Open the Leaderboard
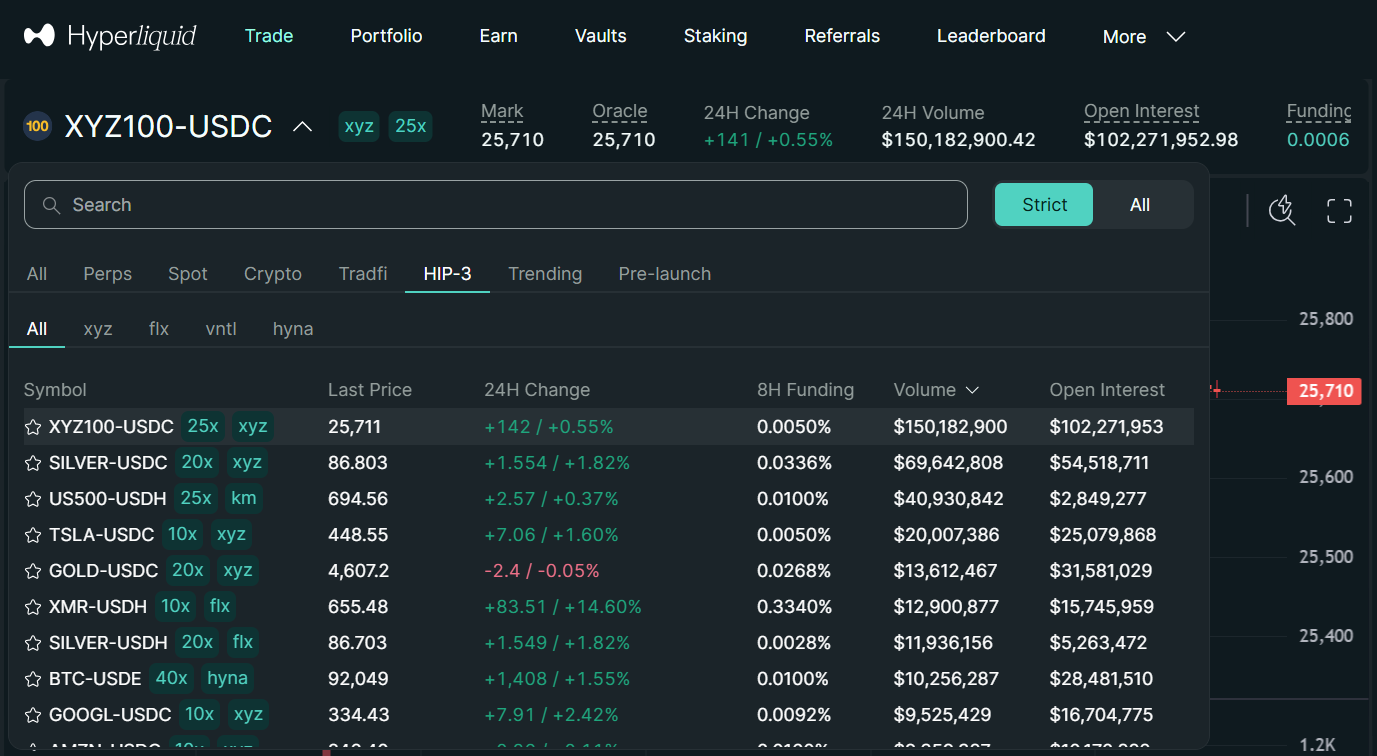1377x756 pixels. click(991, 36)
